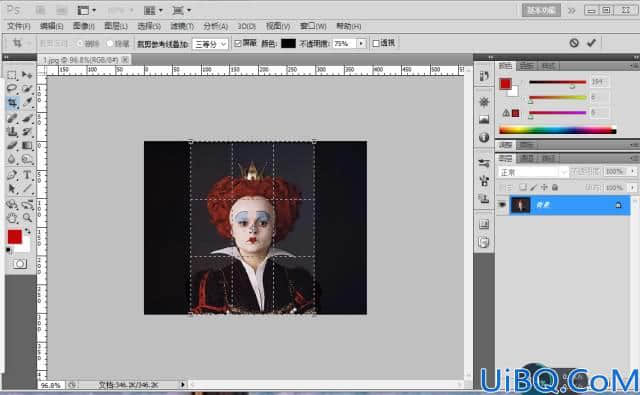Select the Clone Stamp tool

[12, 131]
